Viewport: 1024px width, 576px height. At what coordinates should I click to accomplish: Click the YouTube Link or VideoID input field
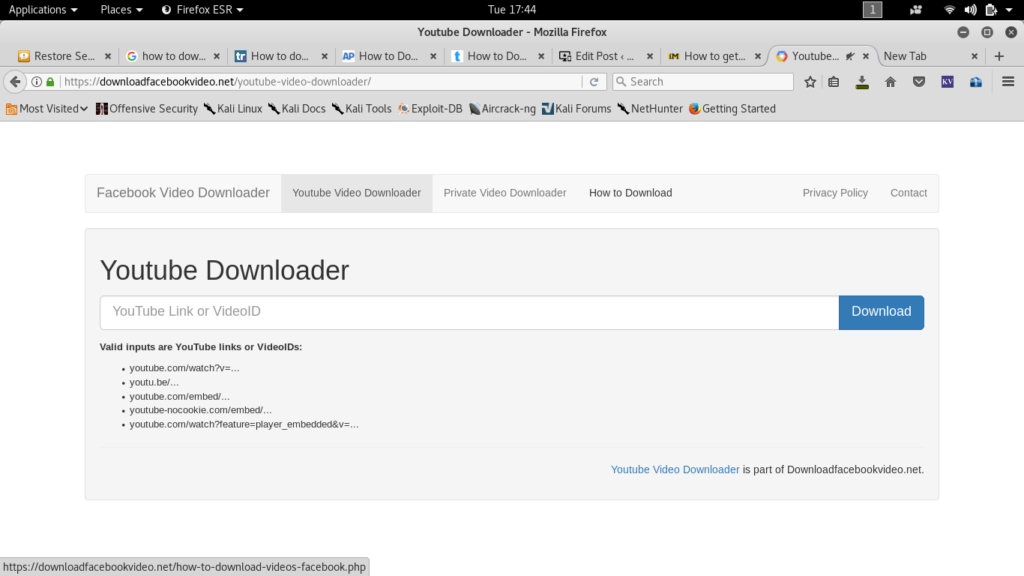click(x=460, y=312)
